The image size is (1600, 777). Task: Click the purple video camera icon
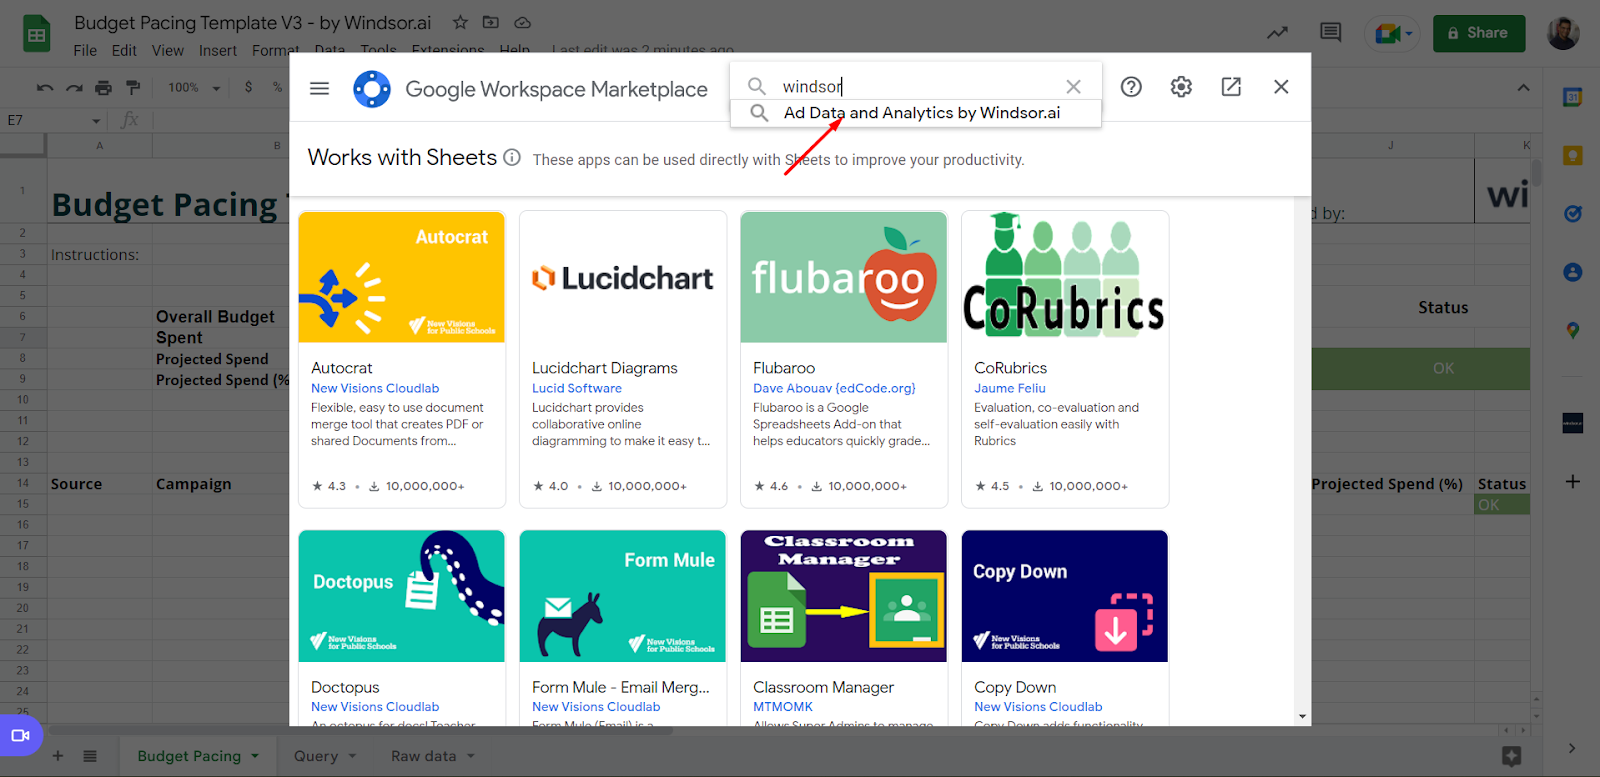[x=20, y=736]
